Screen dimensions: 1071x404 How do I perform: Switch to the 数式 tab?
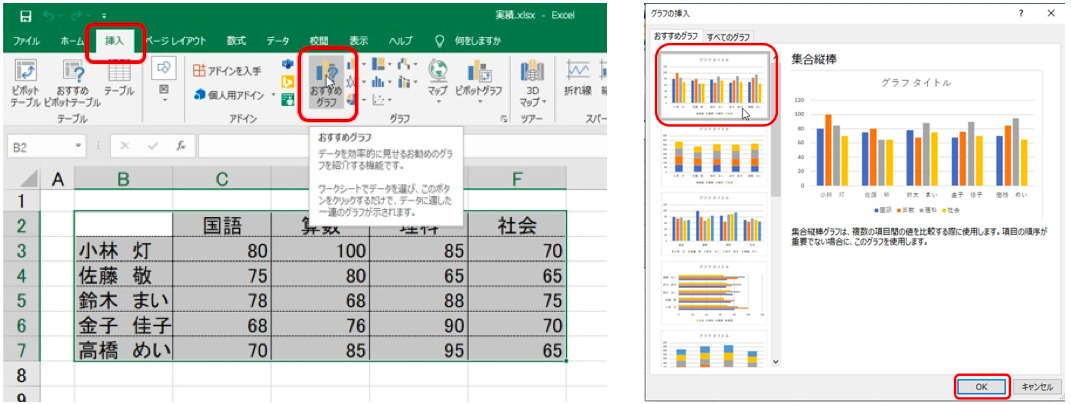[236, 41]
